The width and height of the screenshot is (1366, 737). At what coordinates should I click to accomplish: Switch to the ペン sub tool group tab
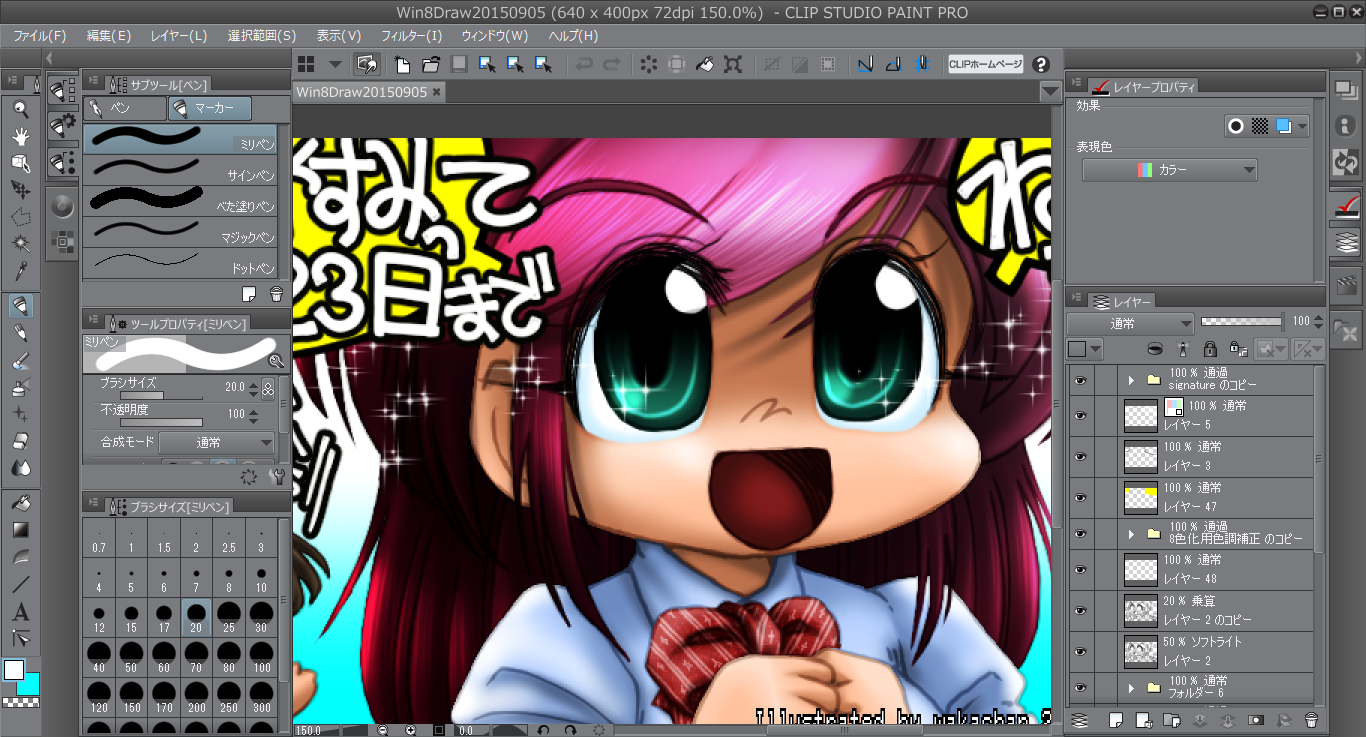tap(126, 108)
